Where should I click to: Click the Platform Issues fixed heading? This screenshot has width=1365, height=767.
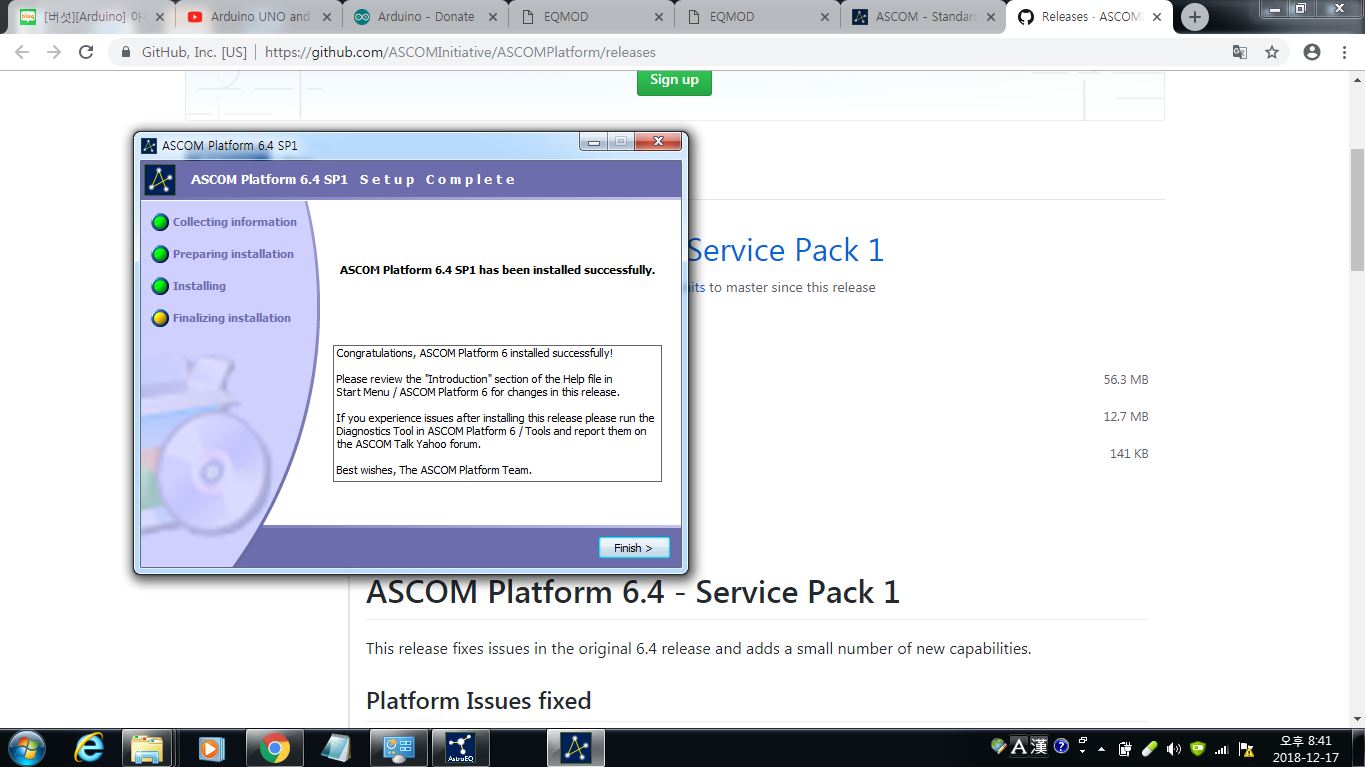point(479,700)
